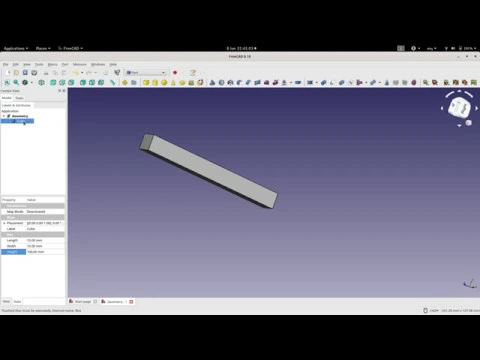The width and height of the screenshot is (480, 360).
Task: Open the Shape builder icon
Action: click(x=200, y=82)
